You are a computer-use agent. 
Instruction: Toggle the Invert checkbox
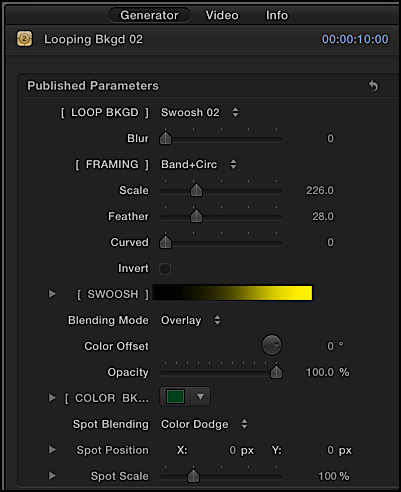click(165, 269)
